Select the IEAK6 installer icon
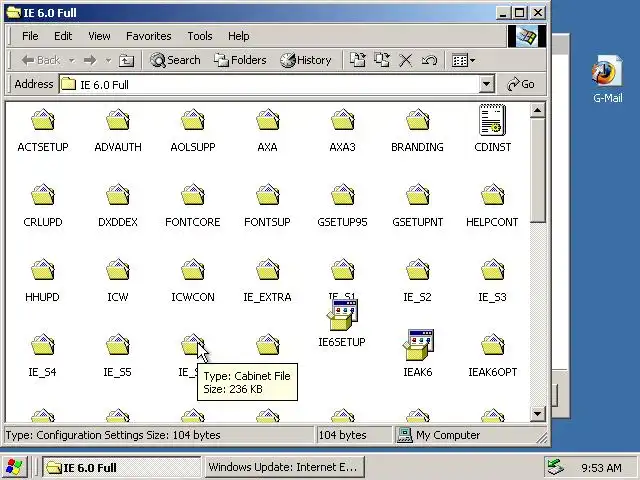The height and width of the screenshot is (480, 640). 418,345
